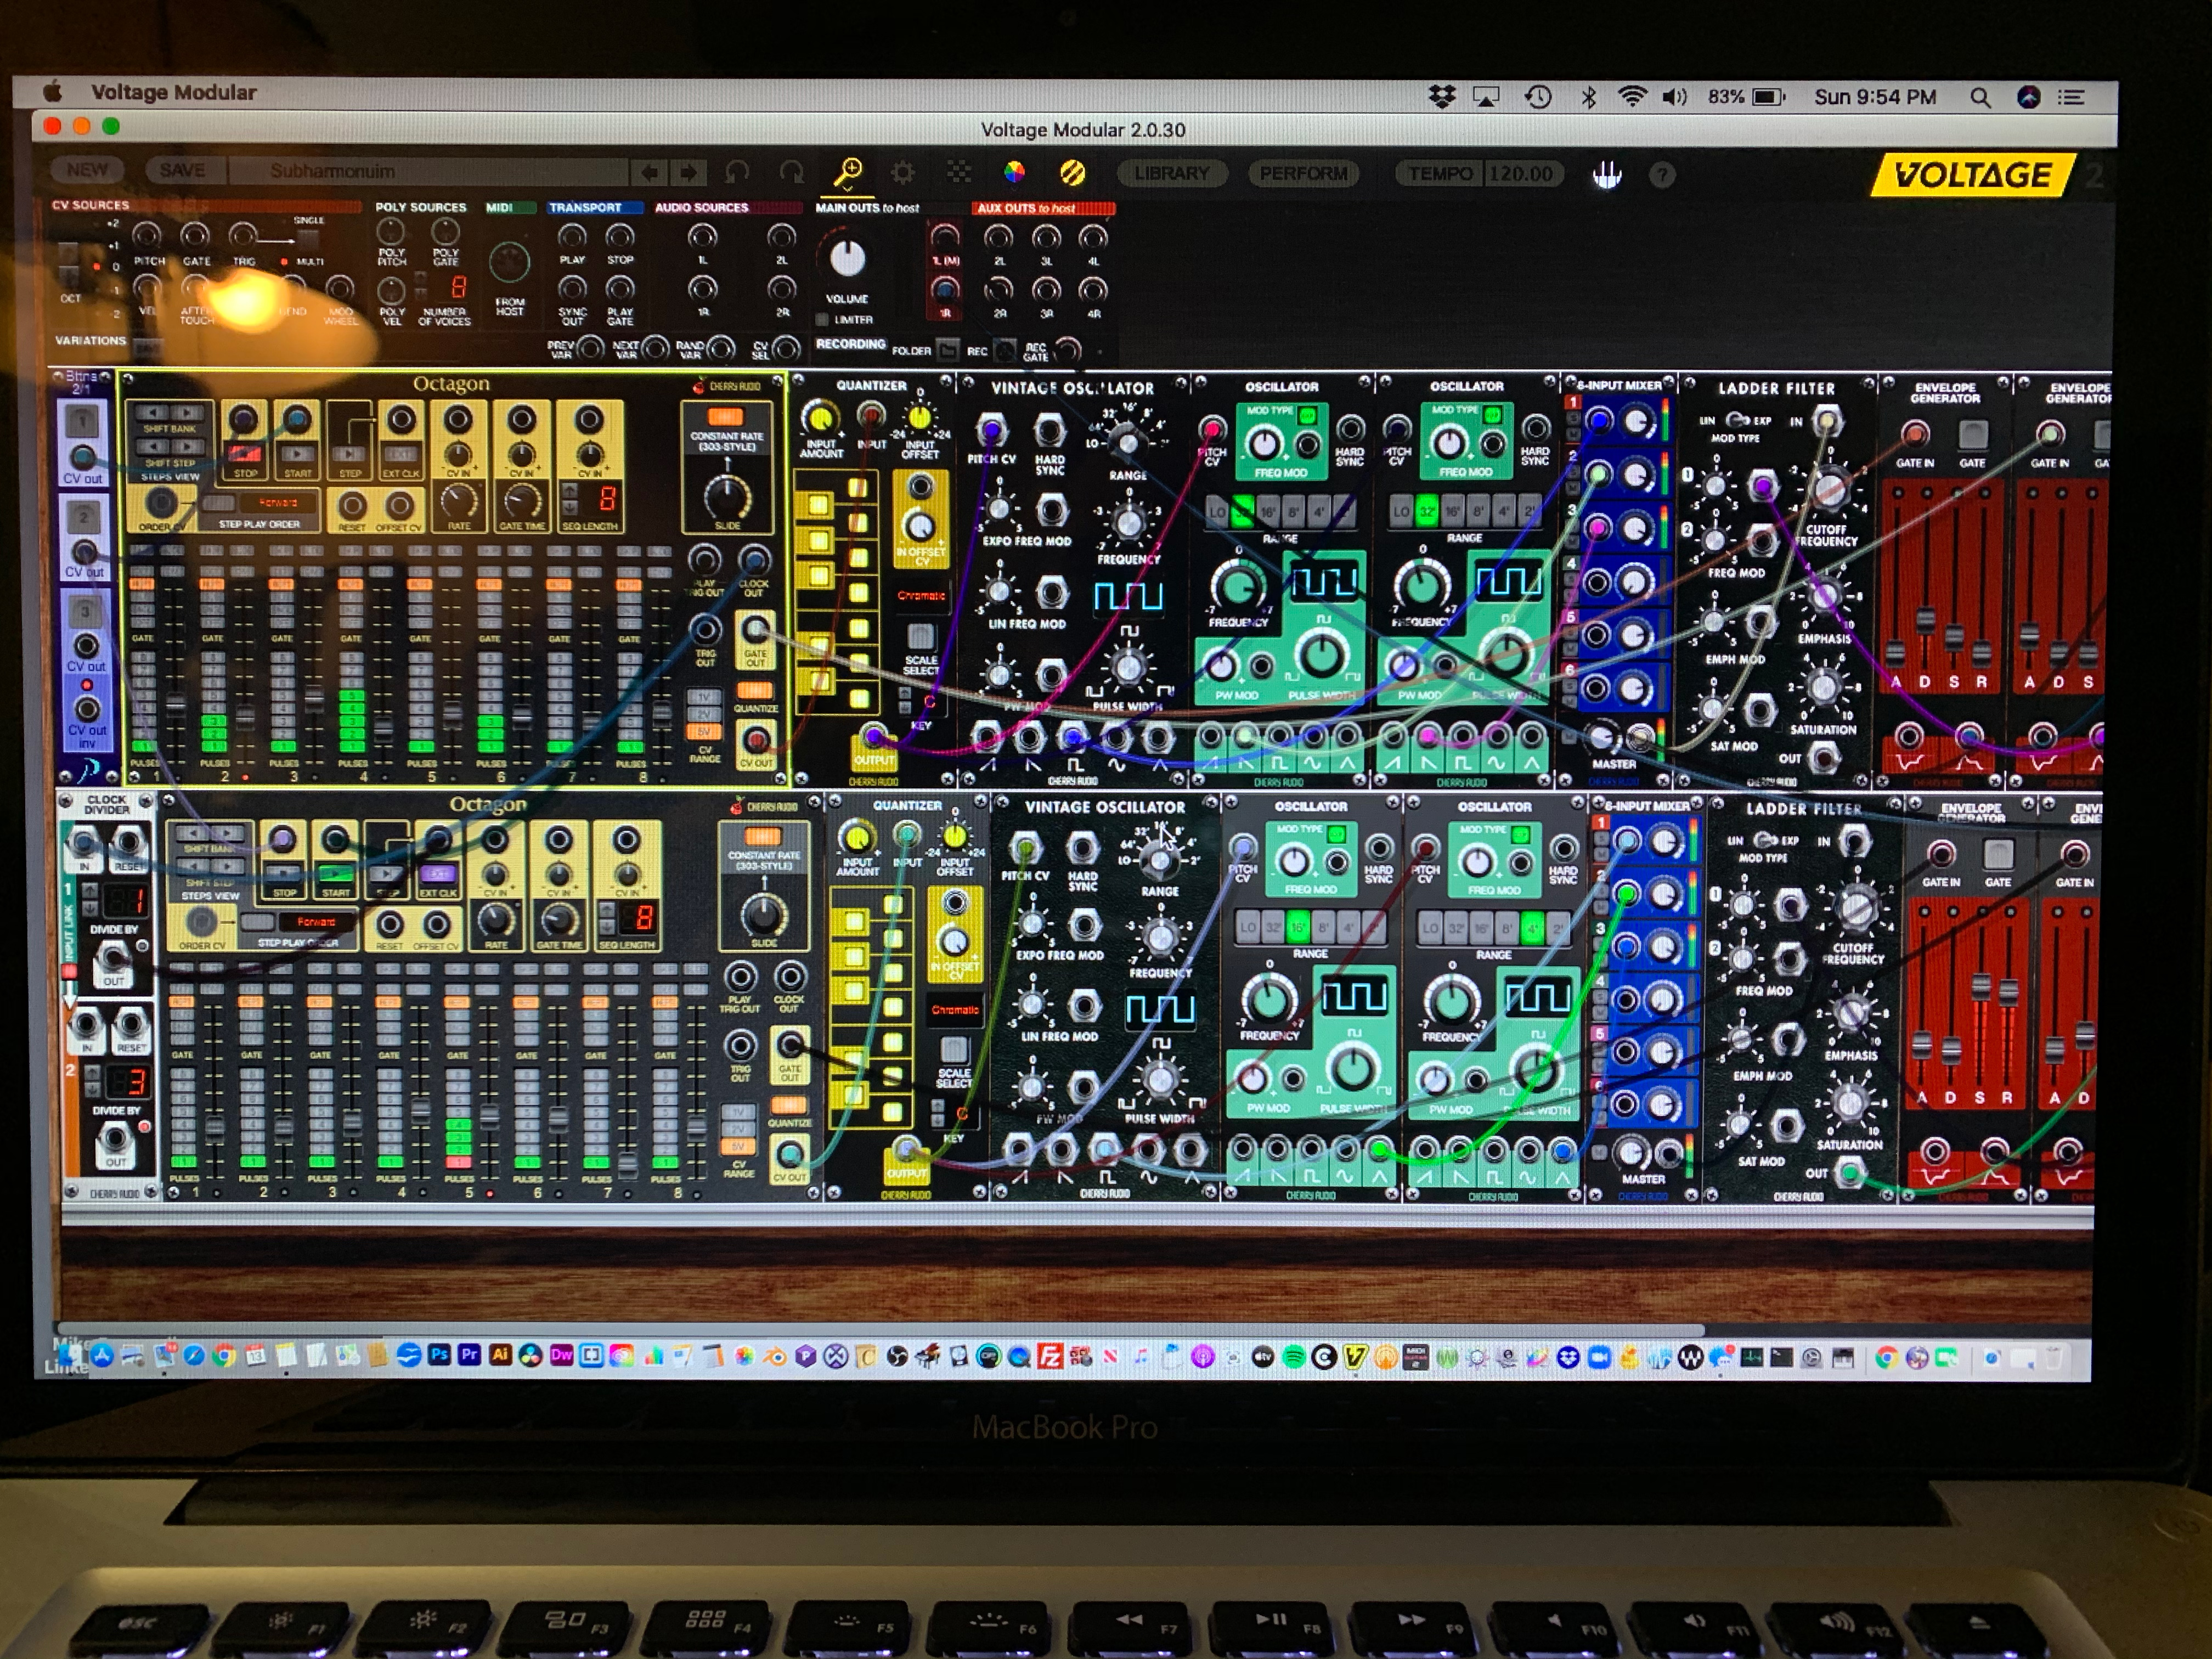Screen dimensions: 2212x1659
Task: Toggle LIN/EXP mod type on top Ladder Filter
Action: point(1738,420)
